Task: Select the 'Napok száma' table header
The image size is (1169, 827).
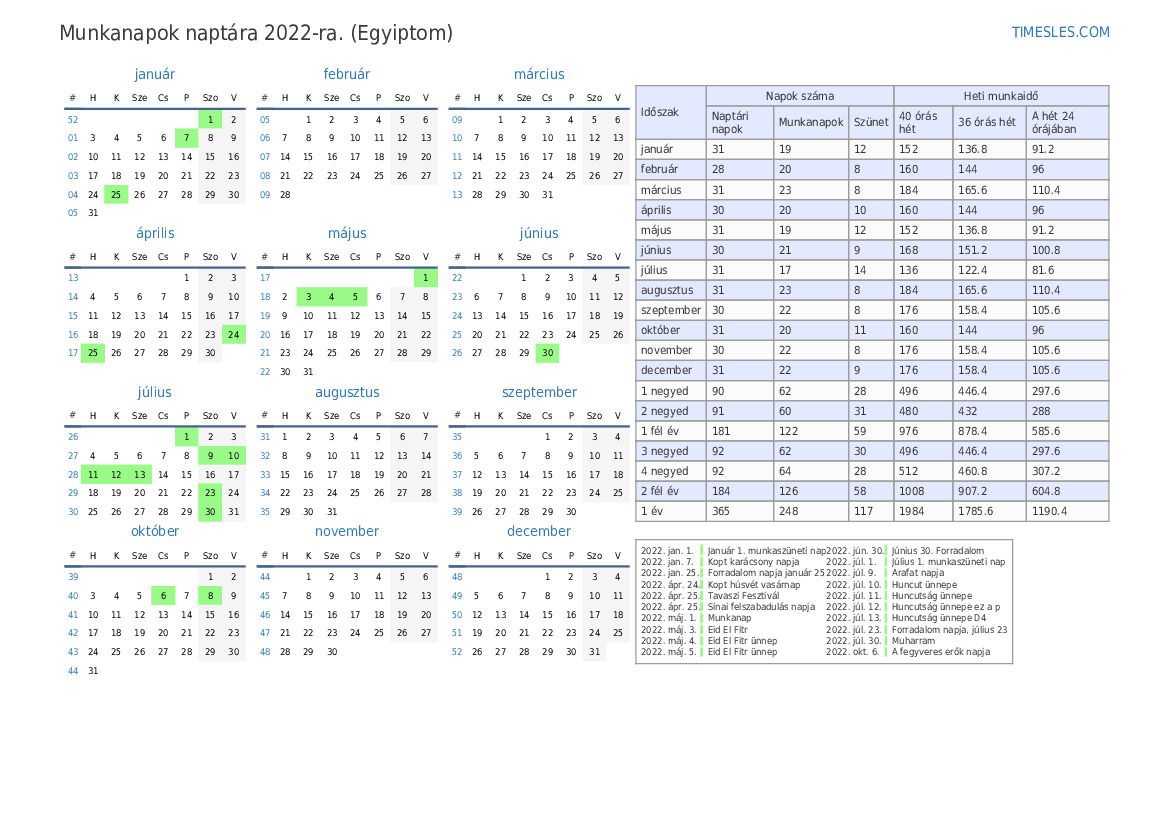Action: tap(800, 96)
